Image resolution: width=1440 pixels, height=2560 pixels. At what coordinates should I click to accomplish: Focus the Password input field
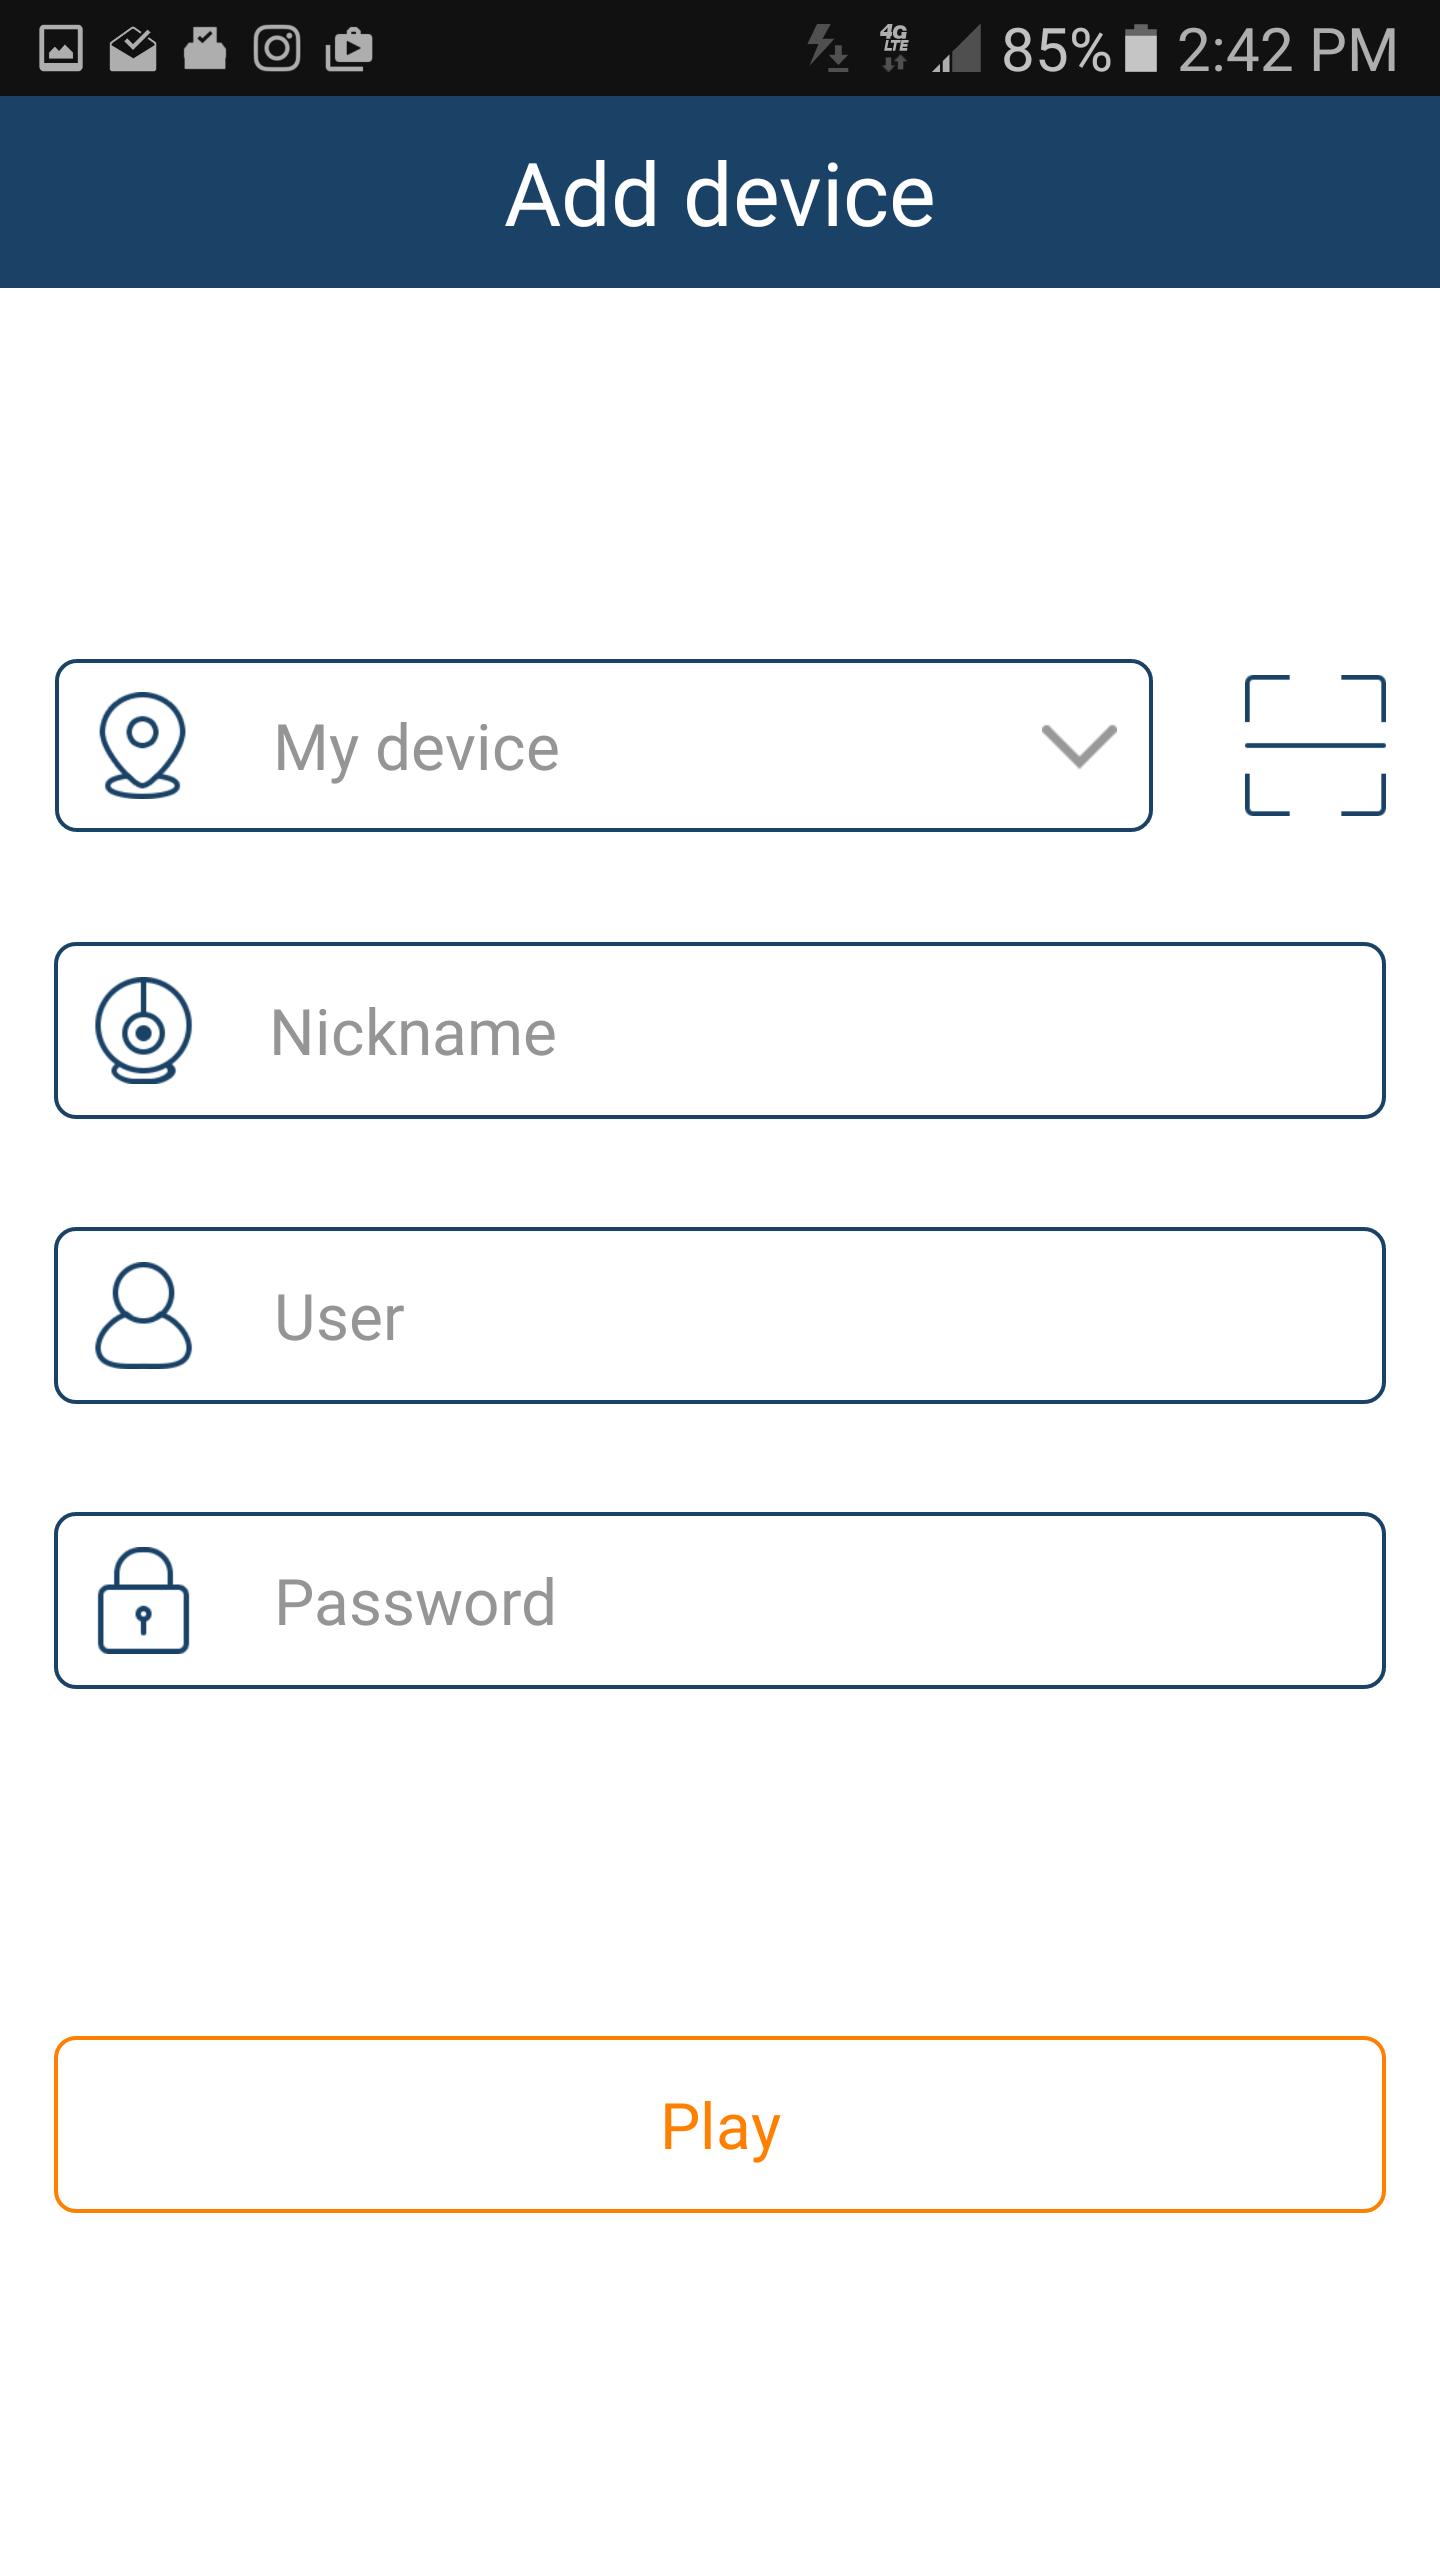click(x=720, y=1600)
